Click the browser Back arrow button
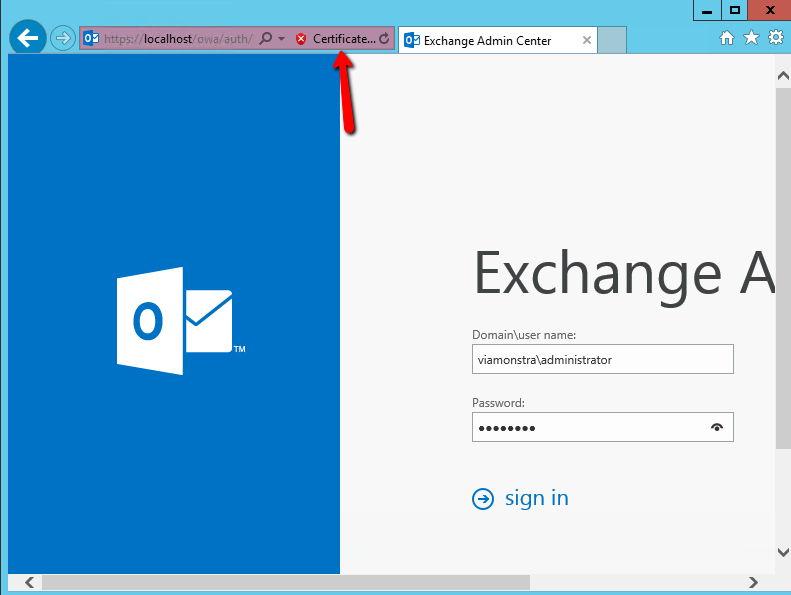Viewport: 791px width, 595px height. tap(28, 38)
